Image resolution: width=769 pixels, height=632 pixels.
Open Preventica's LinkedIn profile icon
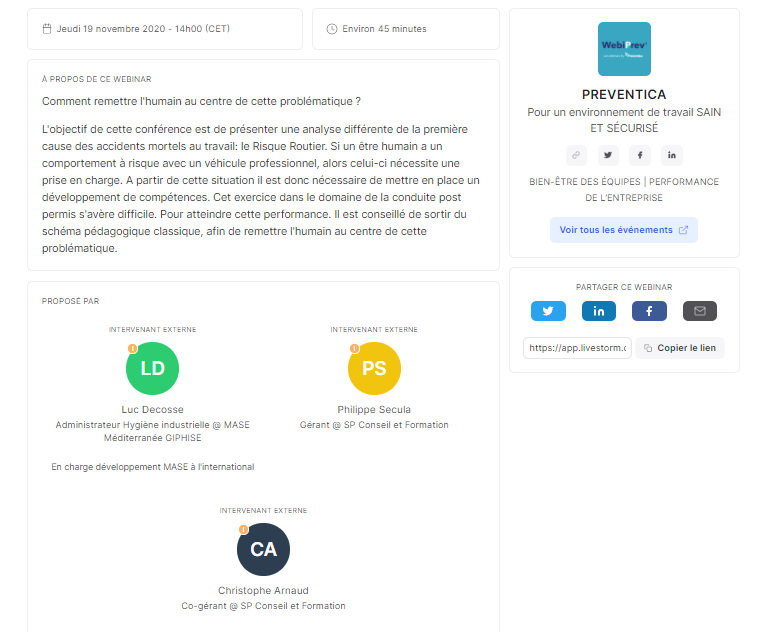(672, 155)
